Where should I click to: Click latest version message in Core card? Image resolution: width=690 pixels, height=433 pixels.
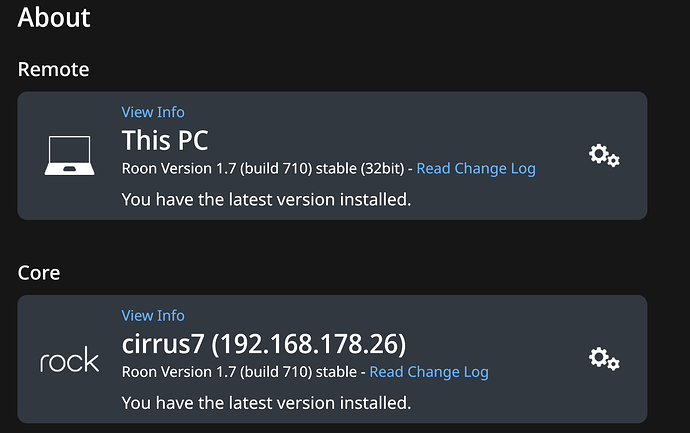point(266,403)
